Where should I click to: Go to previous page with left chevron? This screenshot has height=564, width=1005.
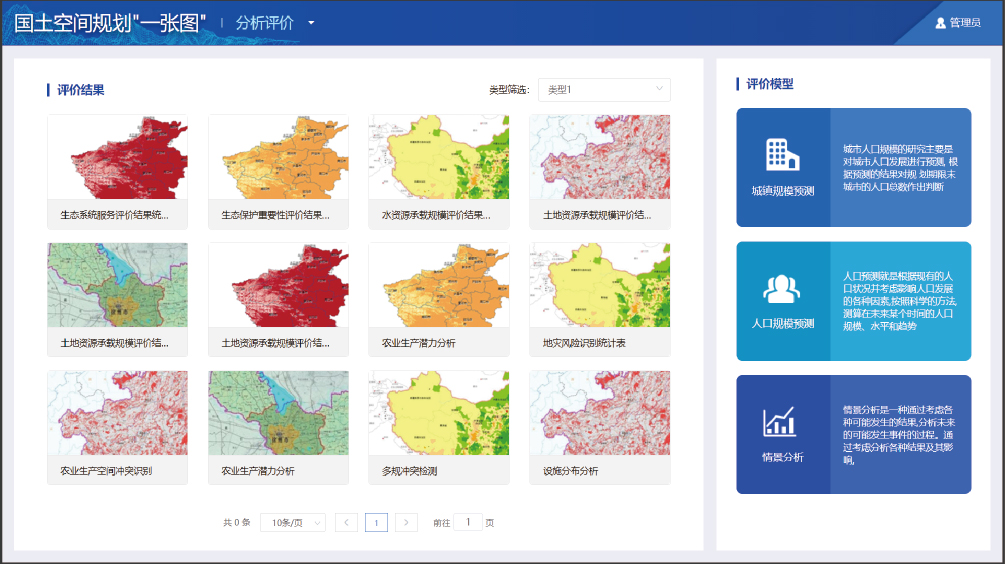click(x=346, y=523)
